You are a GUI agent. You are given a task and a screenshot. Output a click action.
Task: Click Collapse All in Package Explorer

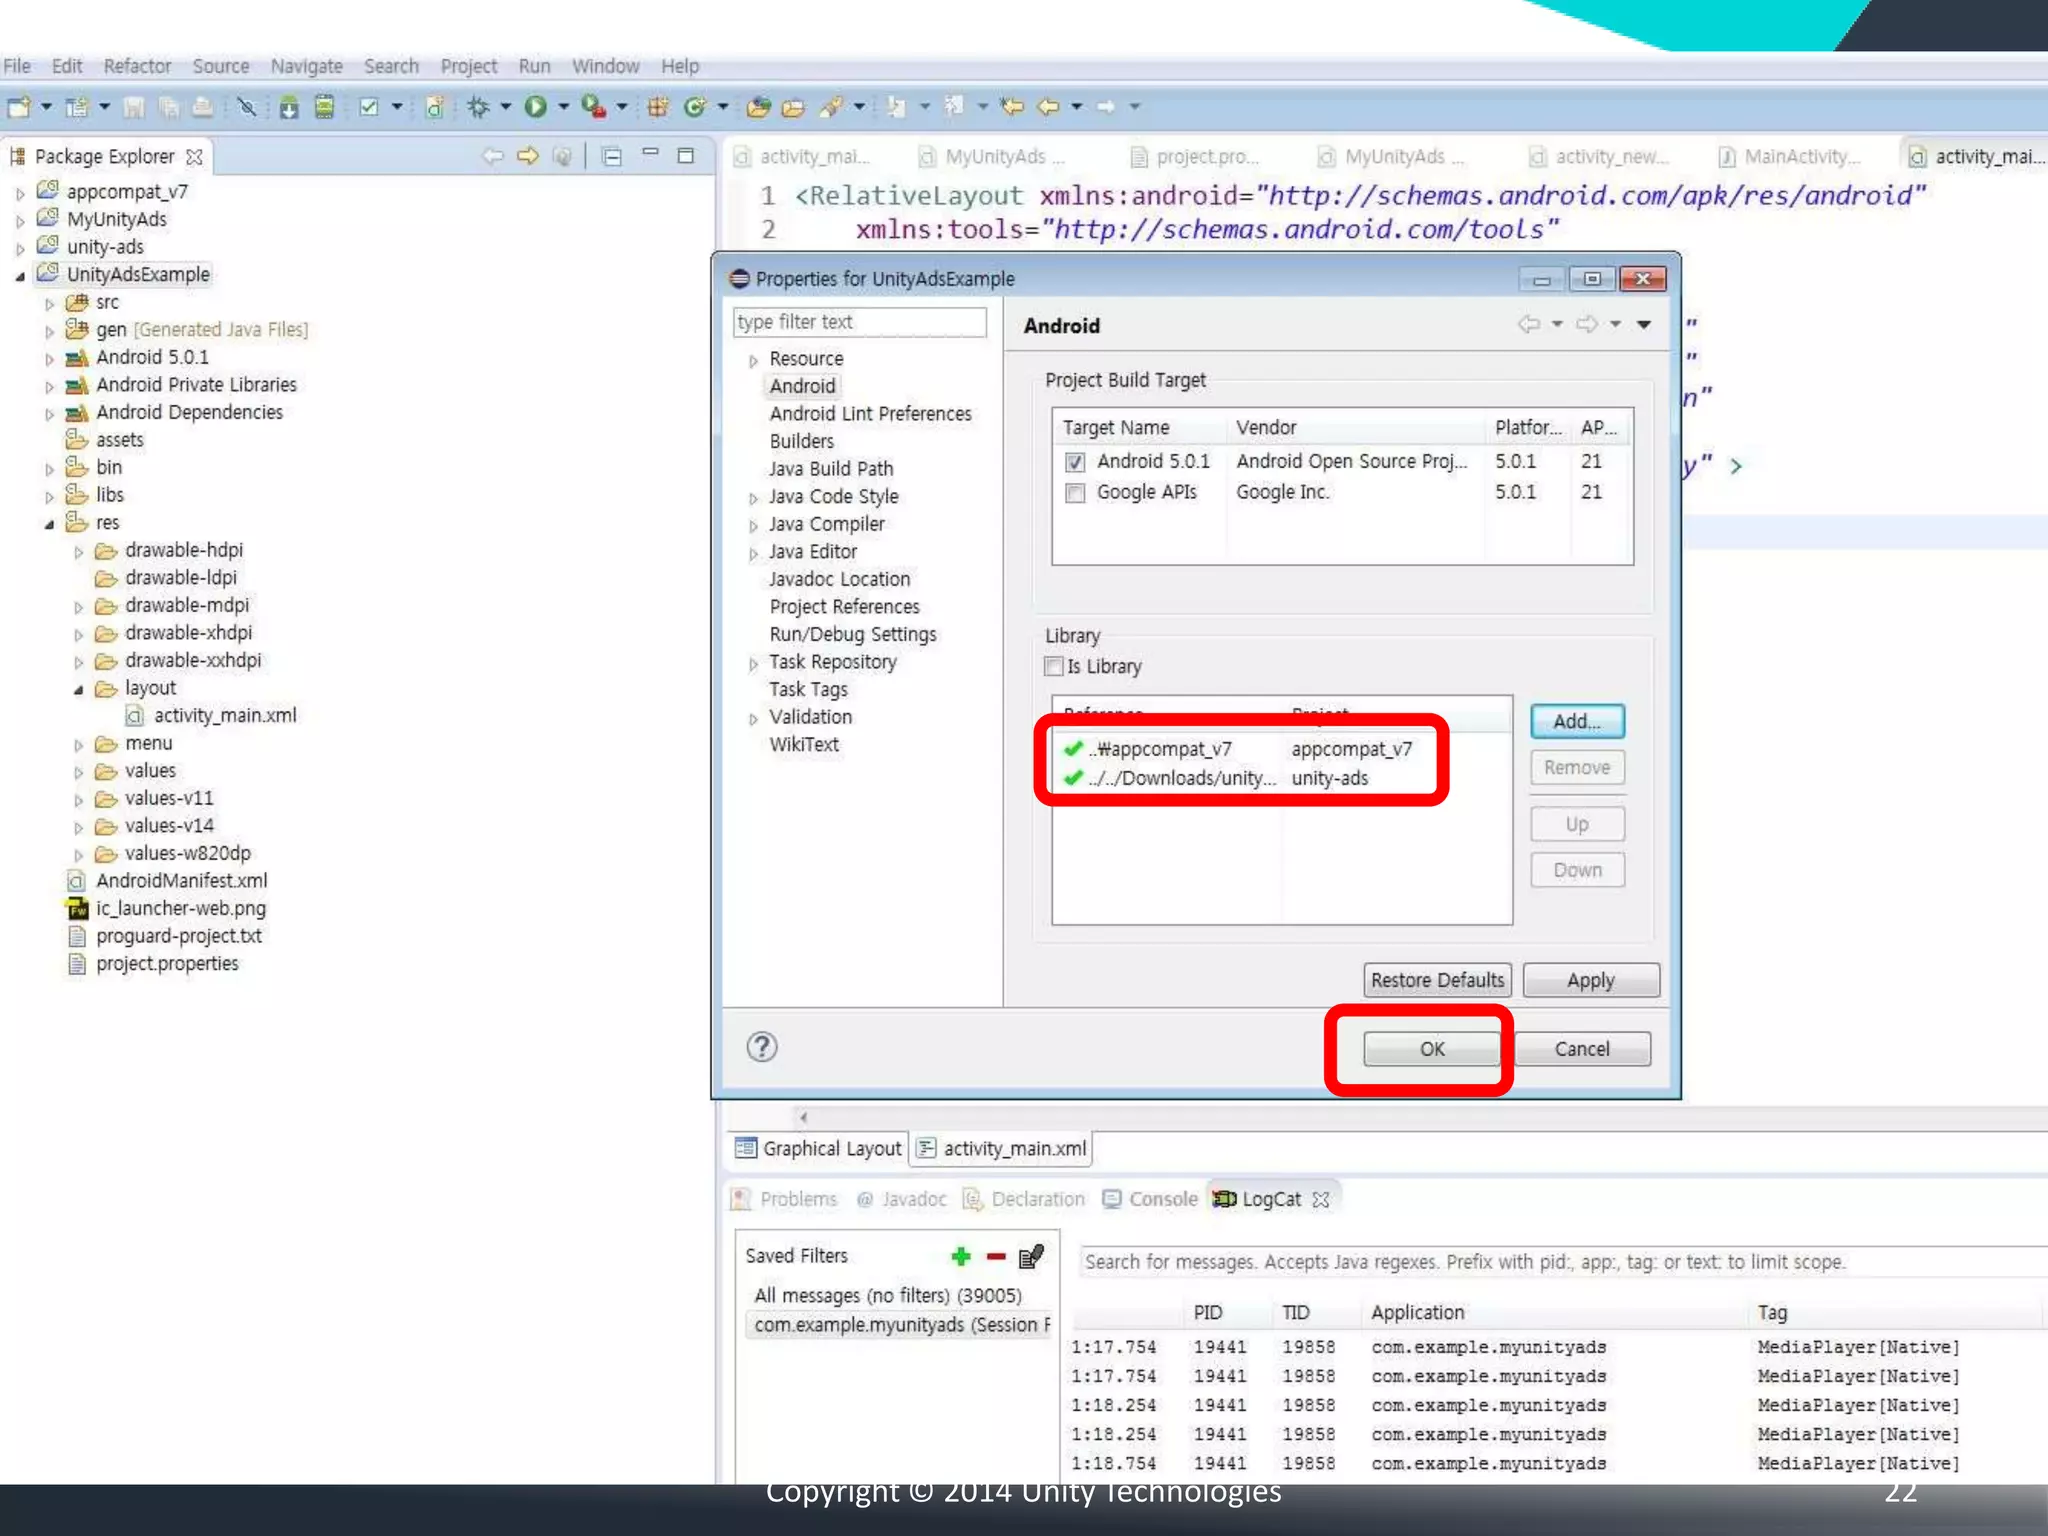pos(612,156)
